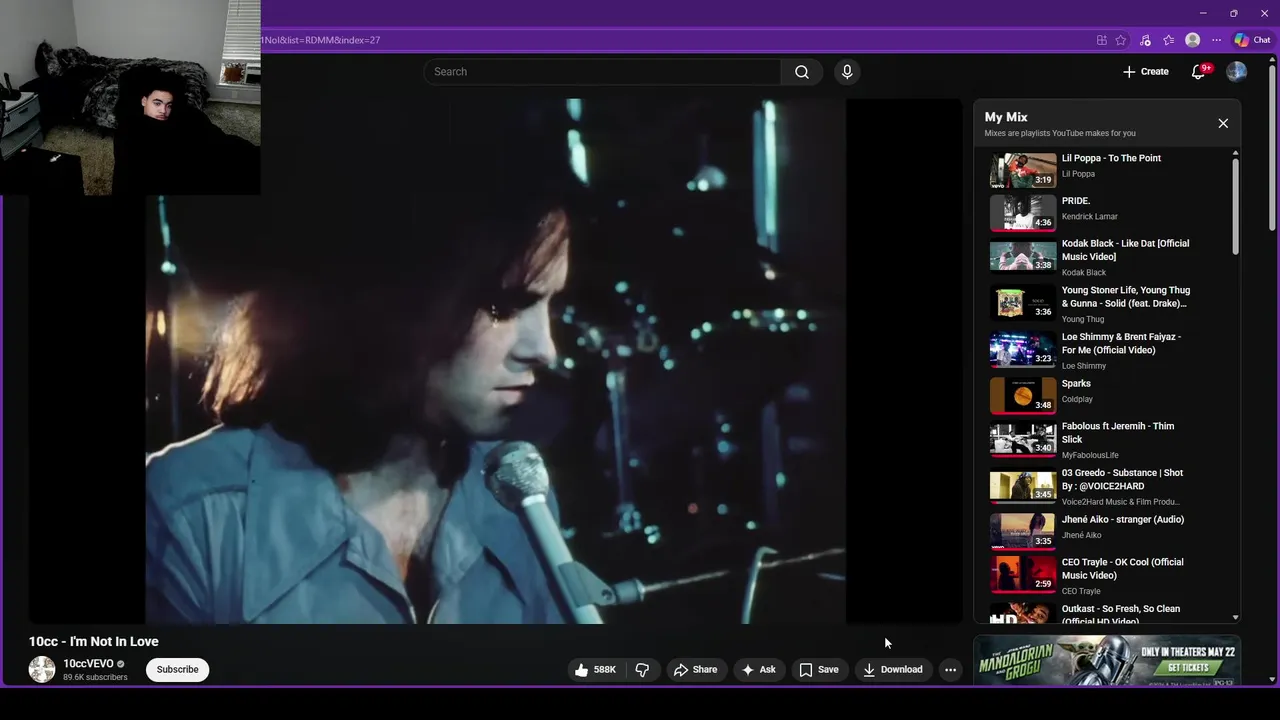Click the YouTube search magnifier button
Viewport: 1280px width, 720px height.
(802, 72)
